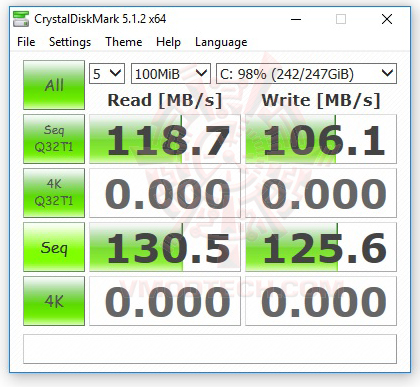Run the Seq benchmark button

point(54,247)
